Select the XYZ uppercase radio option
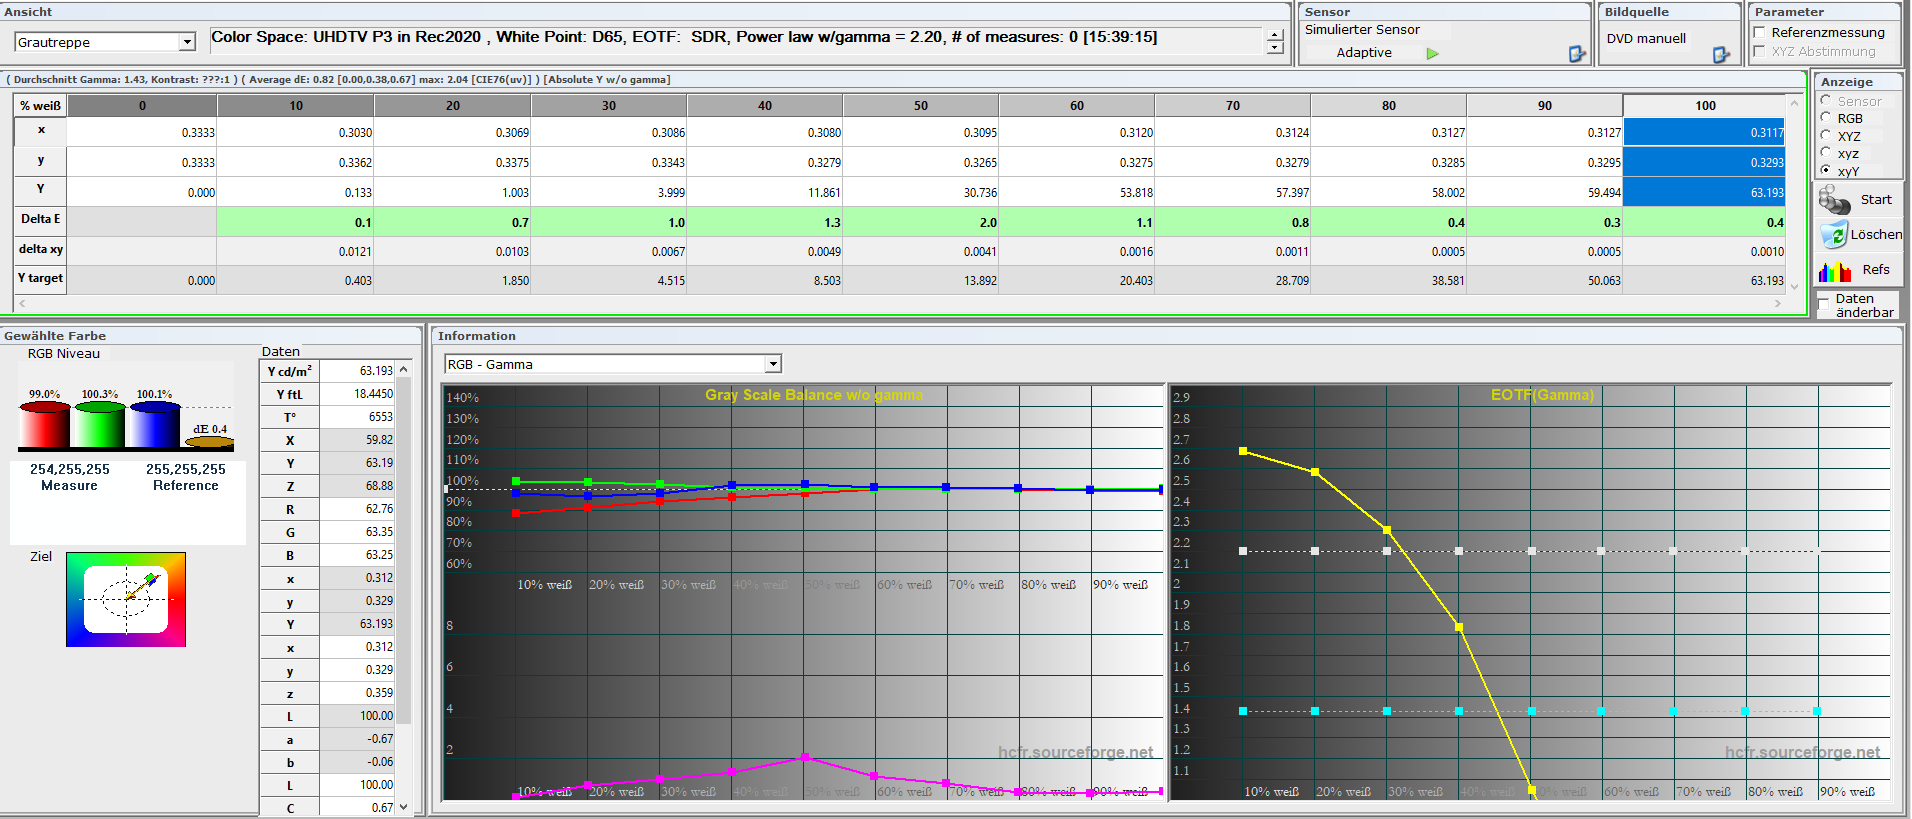Image resolution: width=1912 pixels, height=819 pixels. 1826,136
